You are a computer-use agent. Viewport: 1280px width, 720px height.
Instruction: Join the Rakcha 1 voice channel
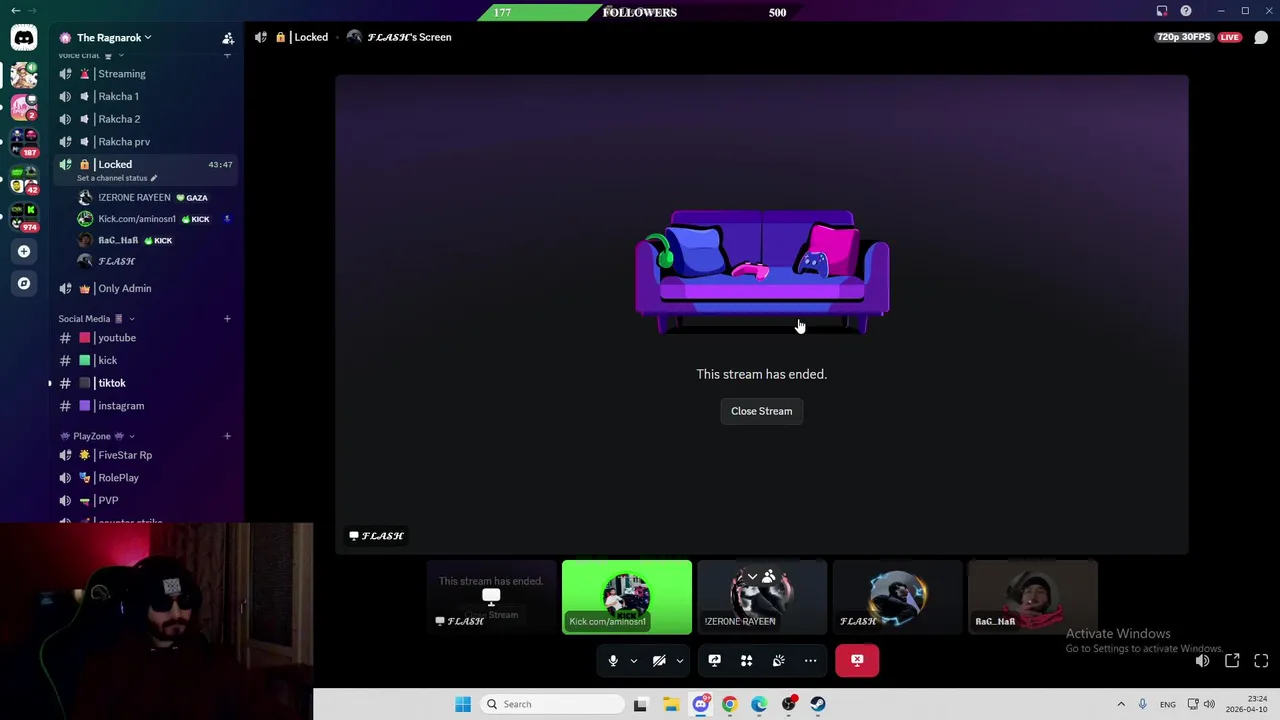[x=145, y=97]
